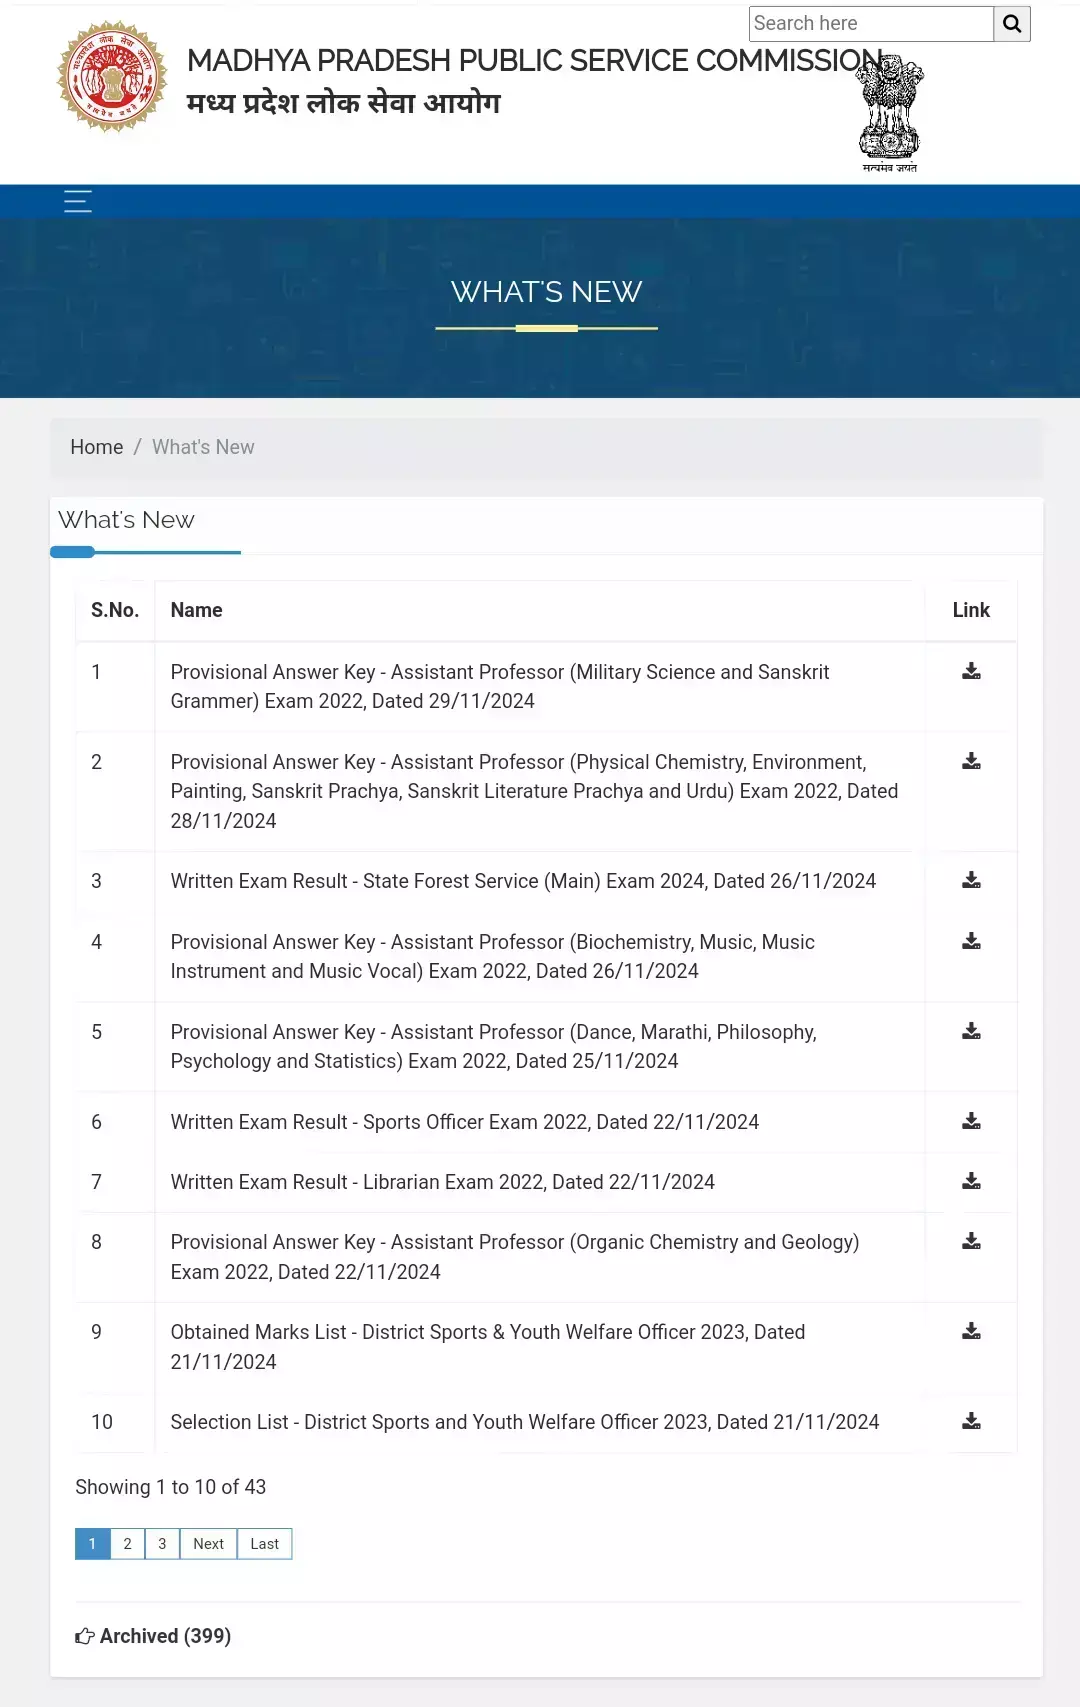Image resolution: width=1080 pixels, height=1707 pixels.
Task: Download Librarian Exam 2022 written result
Action: pyautogui.click(x=971, y=1181)
